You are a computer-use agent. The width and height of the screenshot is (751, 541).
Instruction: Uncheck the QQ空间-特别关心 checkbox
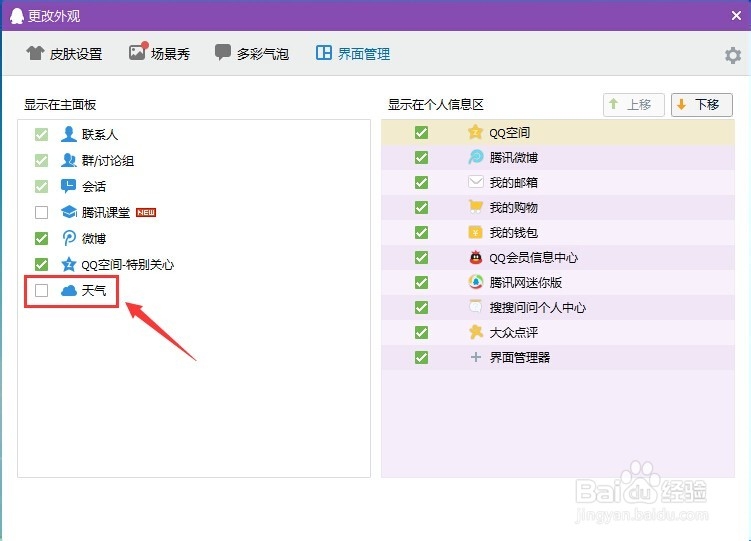point(42,264)
